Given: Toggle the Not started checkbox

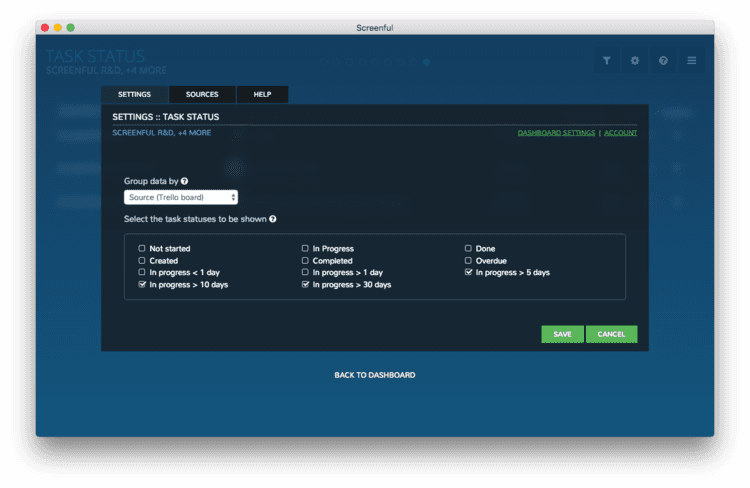Looking at the screenshot, I should (142, 248).
